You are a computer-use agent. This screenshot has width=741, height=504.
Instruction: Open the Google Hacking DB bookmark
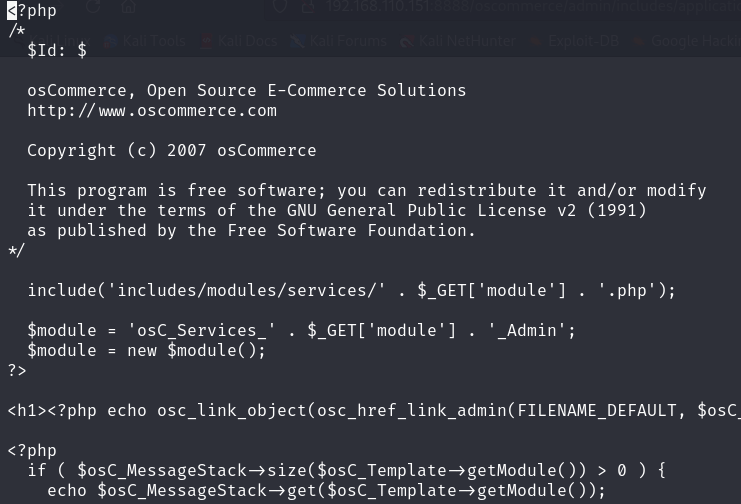tap(686, 41)
